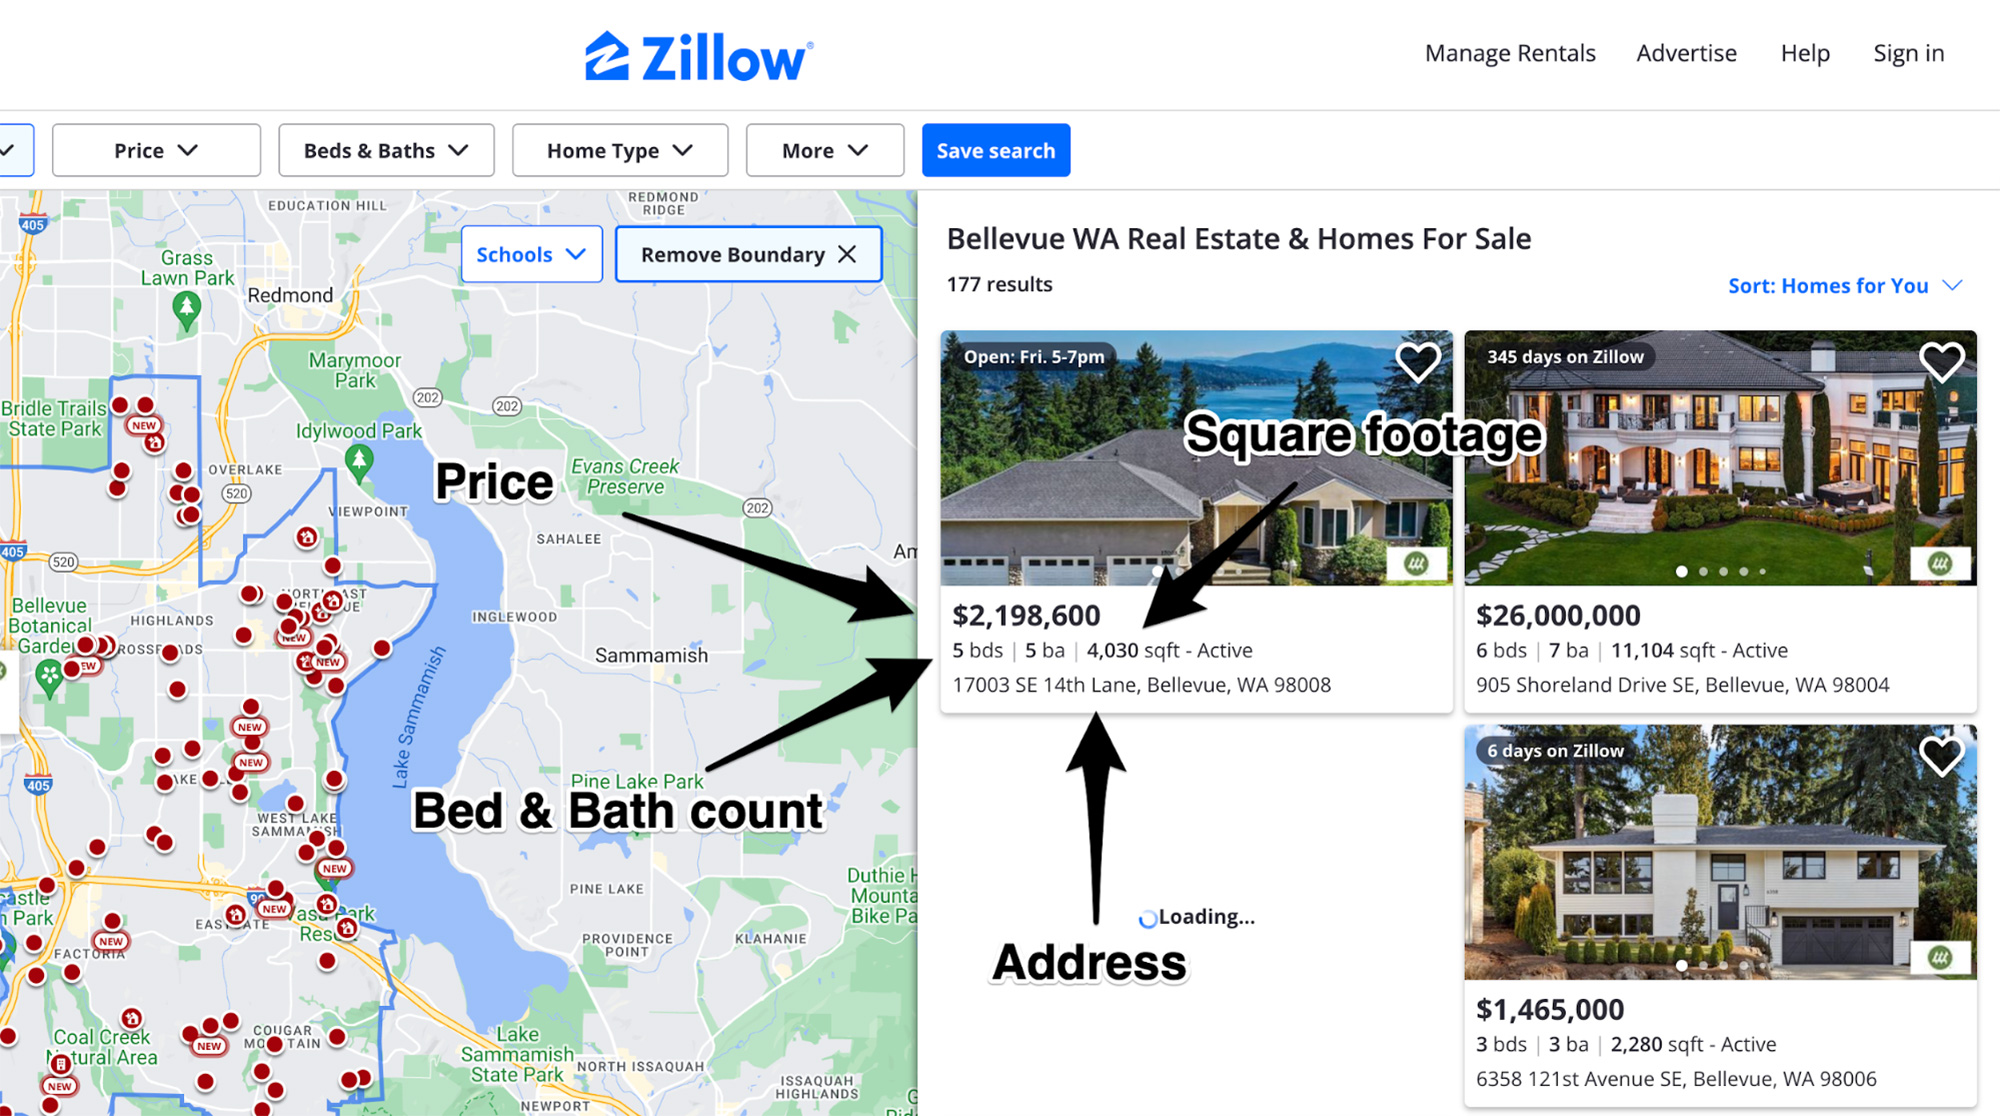Click the Save search button
The height and width of the screenshot is (1116, 2000).
click(x=997, y=150)
